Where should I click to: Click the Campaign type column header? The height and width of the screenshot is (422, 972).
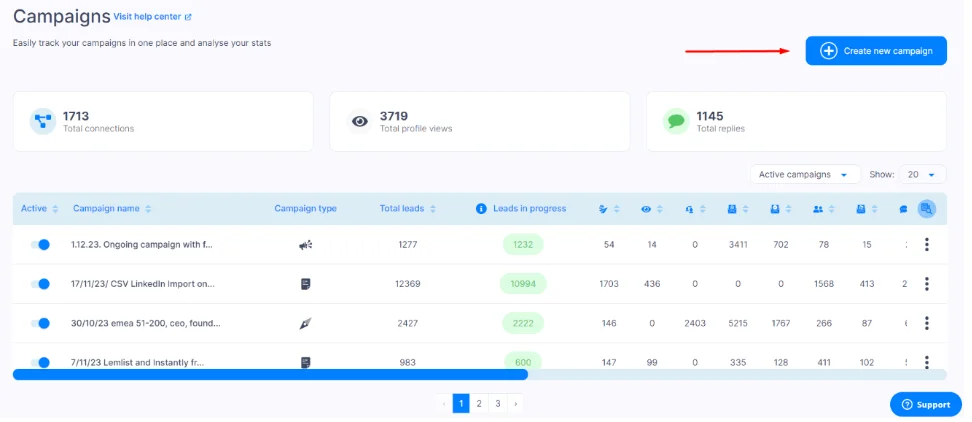pos(306,209)
